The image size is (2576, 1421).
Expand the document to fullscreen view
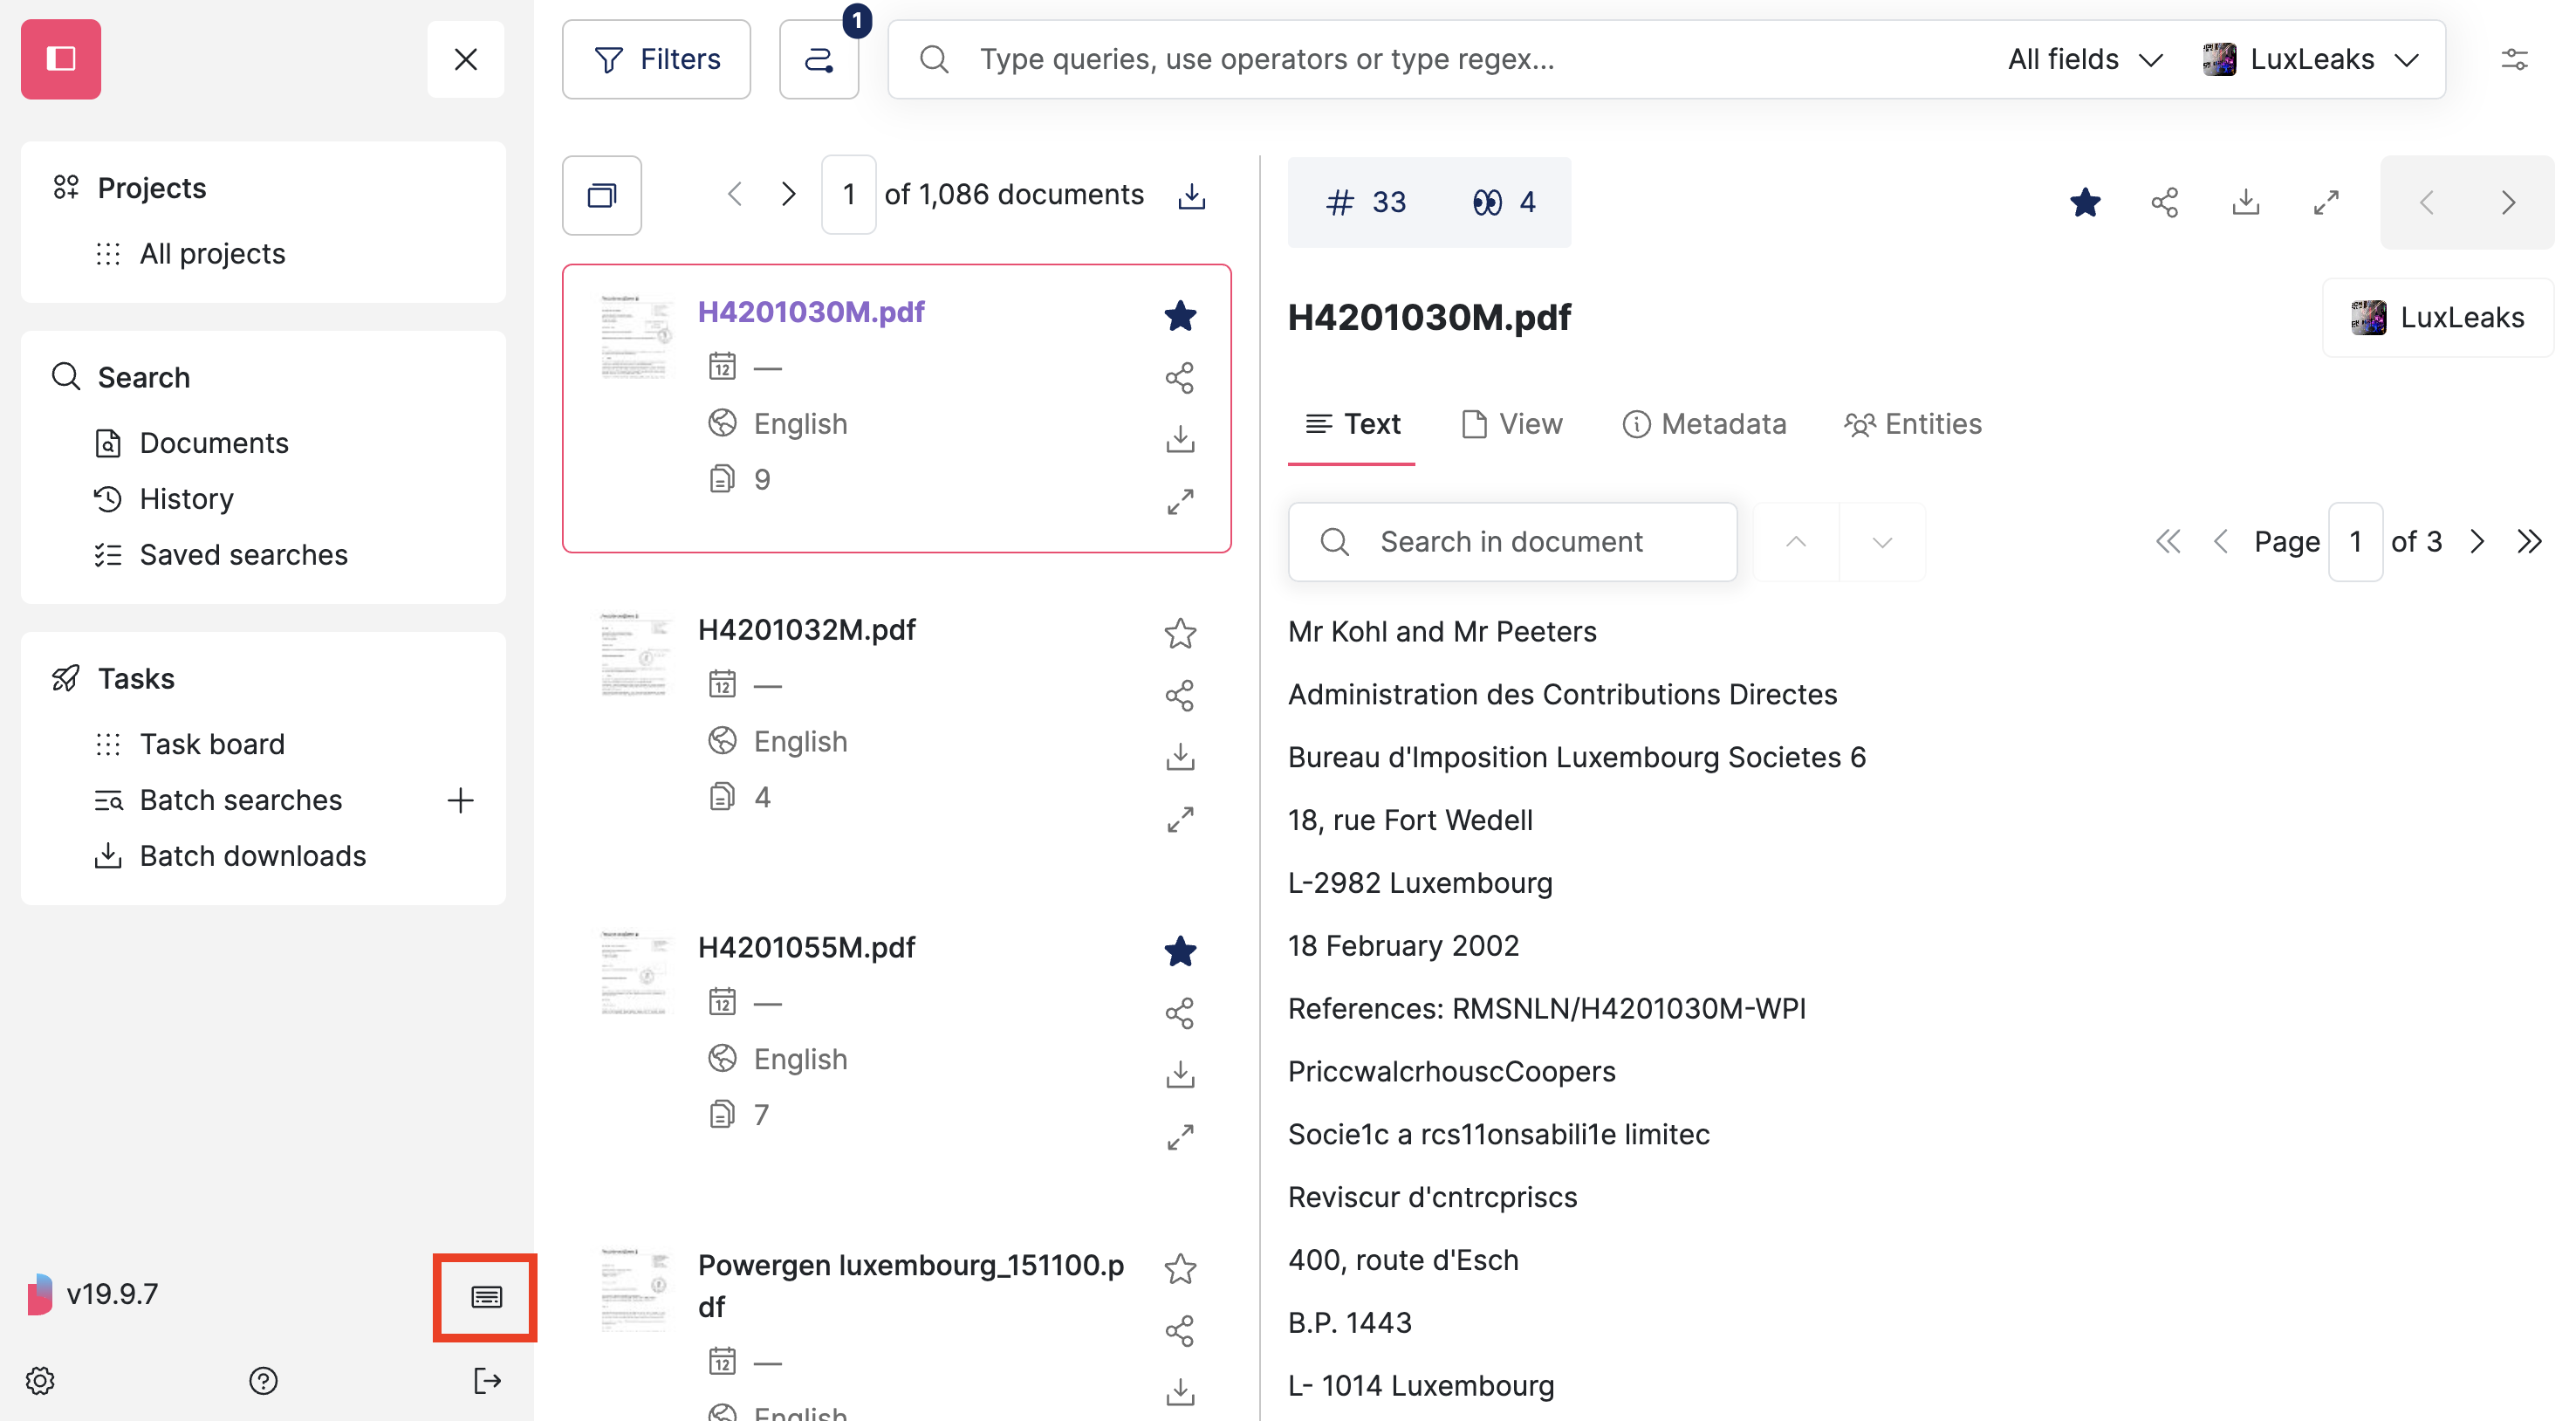click(x=2326, y=202)
